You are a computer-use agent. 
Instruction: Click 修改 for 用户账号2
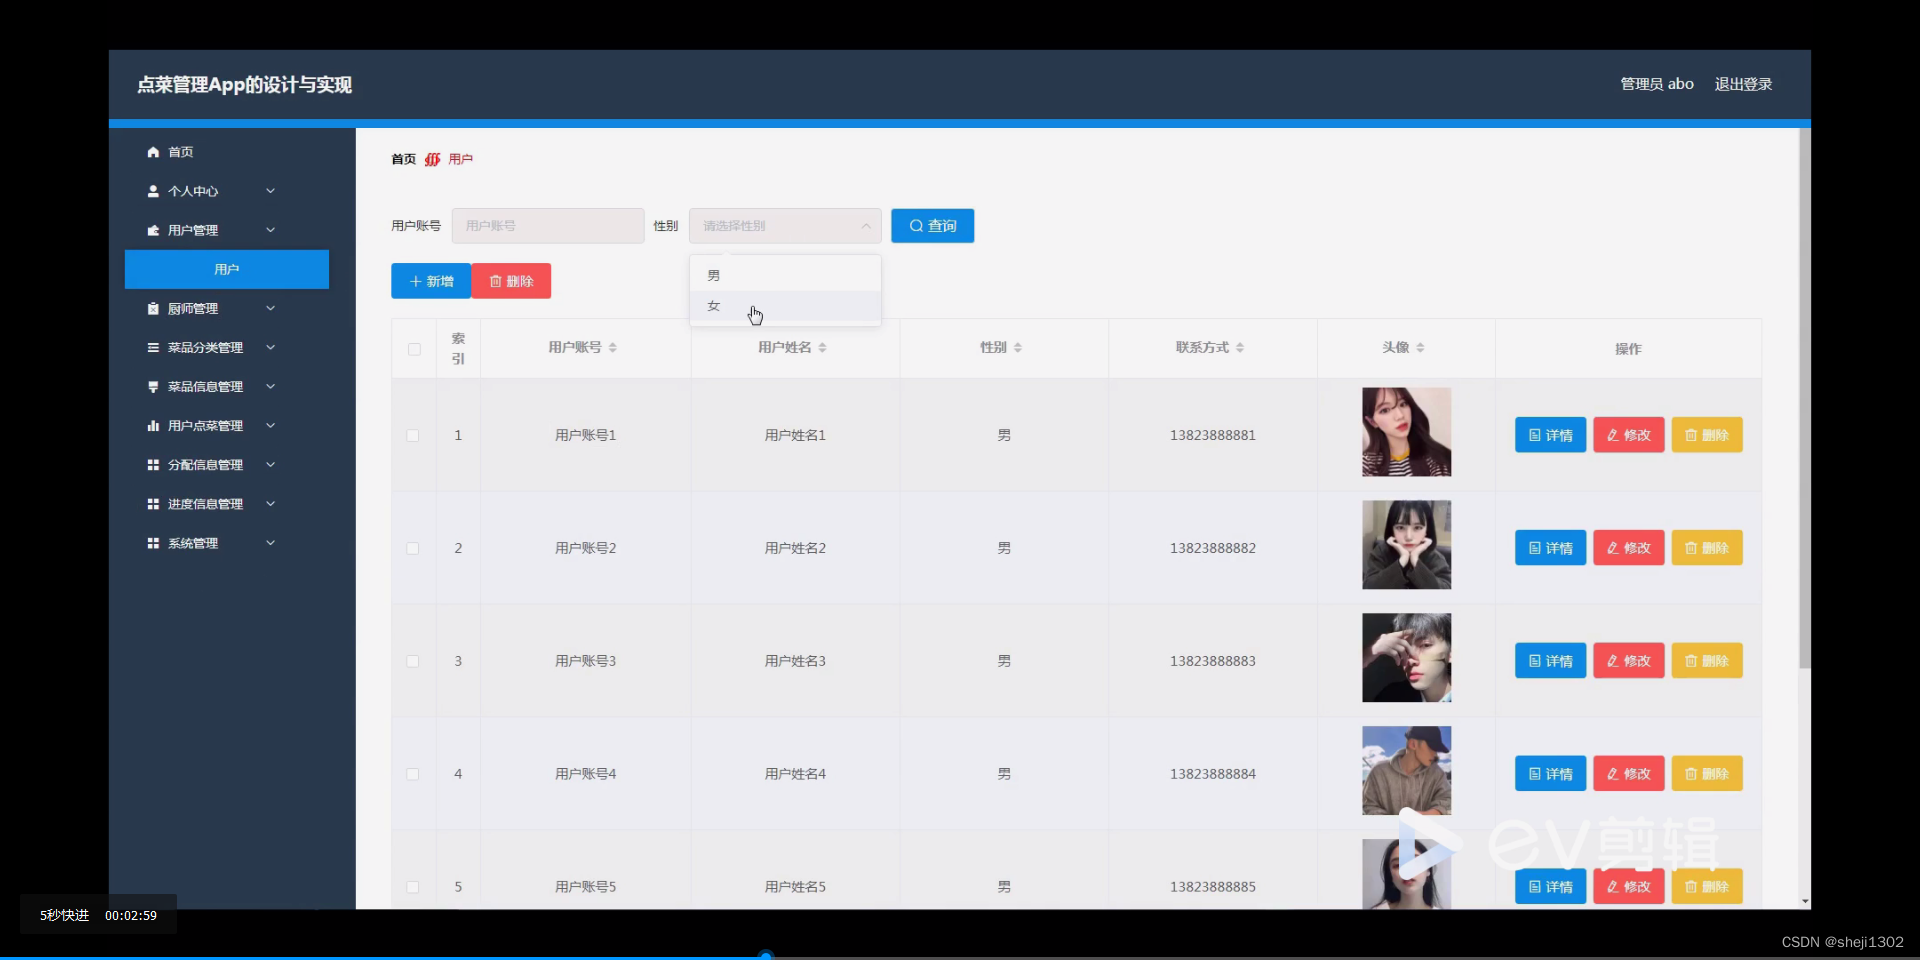(x=1628, y=547)
